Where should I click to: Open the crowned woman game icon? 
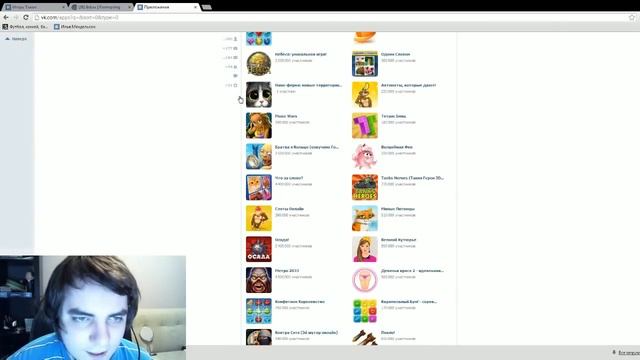(x=365, y=249)
